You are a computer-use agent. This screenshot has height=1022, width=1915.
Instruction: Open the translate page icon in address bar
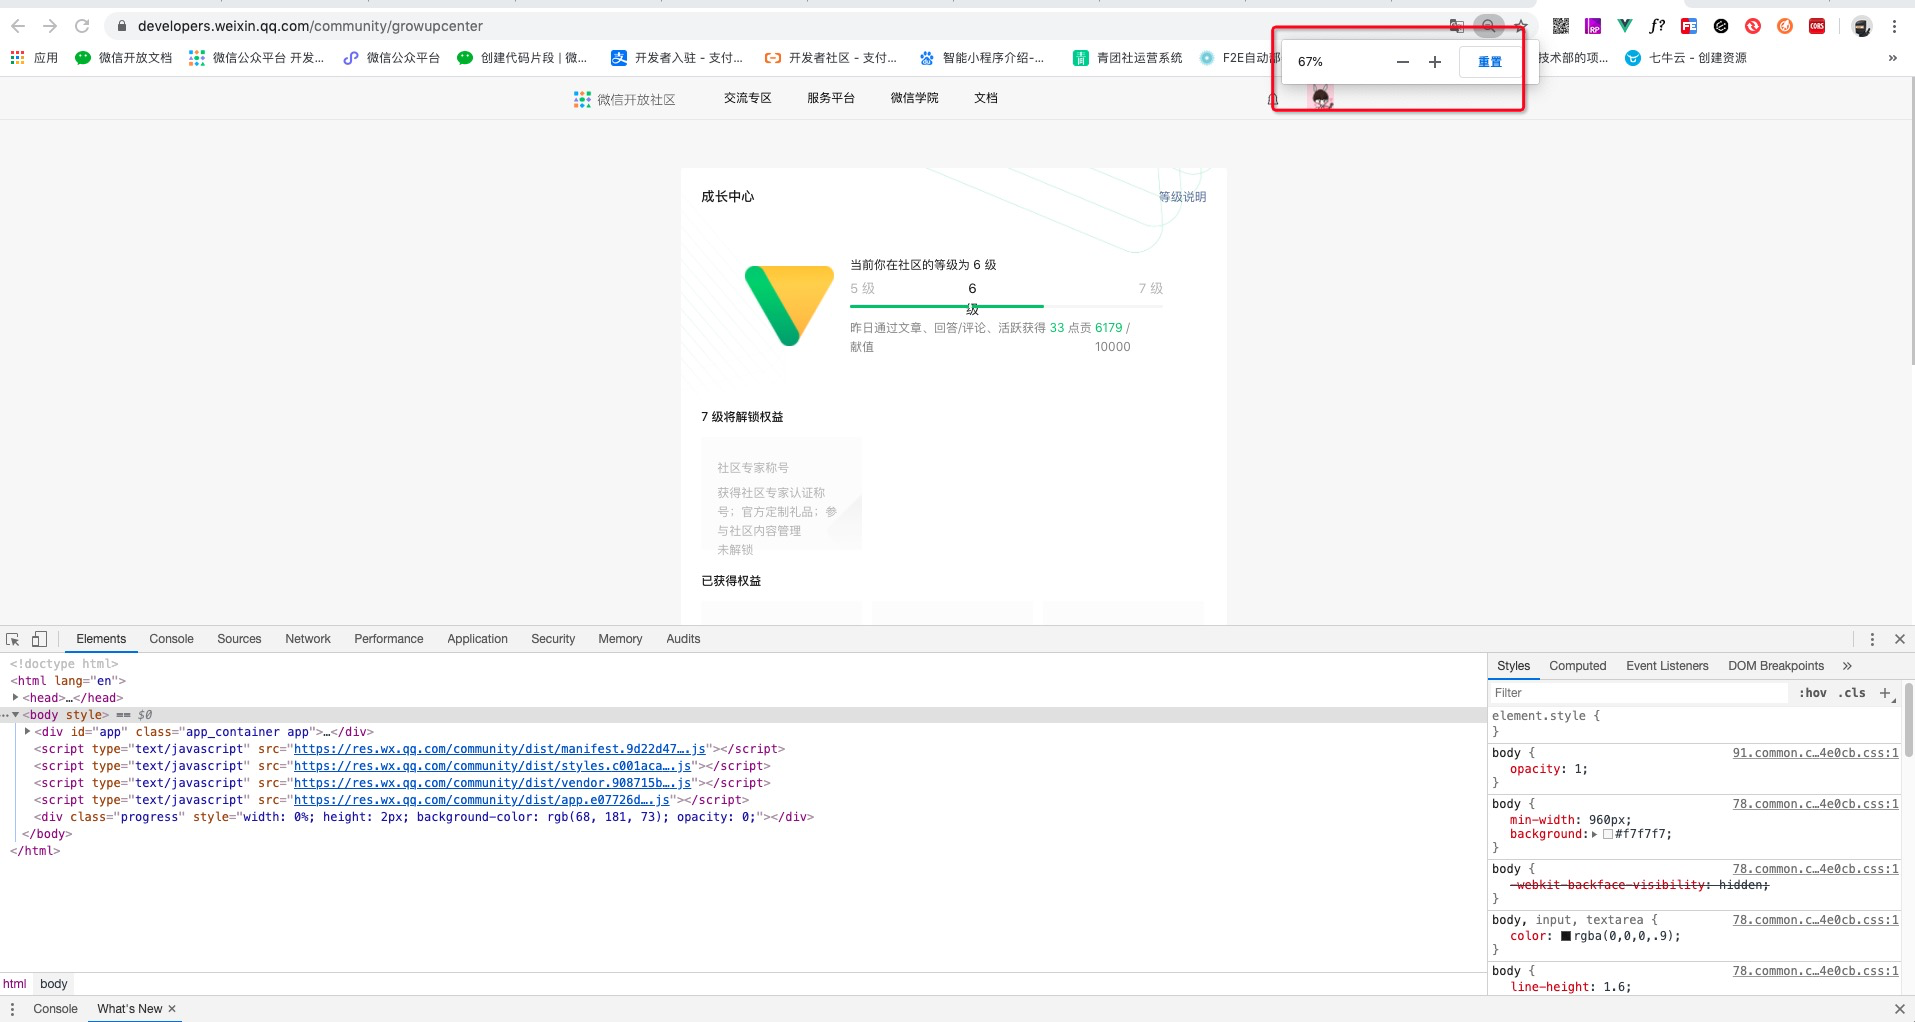coord(1457,26)
